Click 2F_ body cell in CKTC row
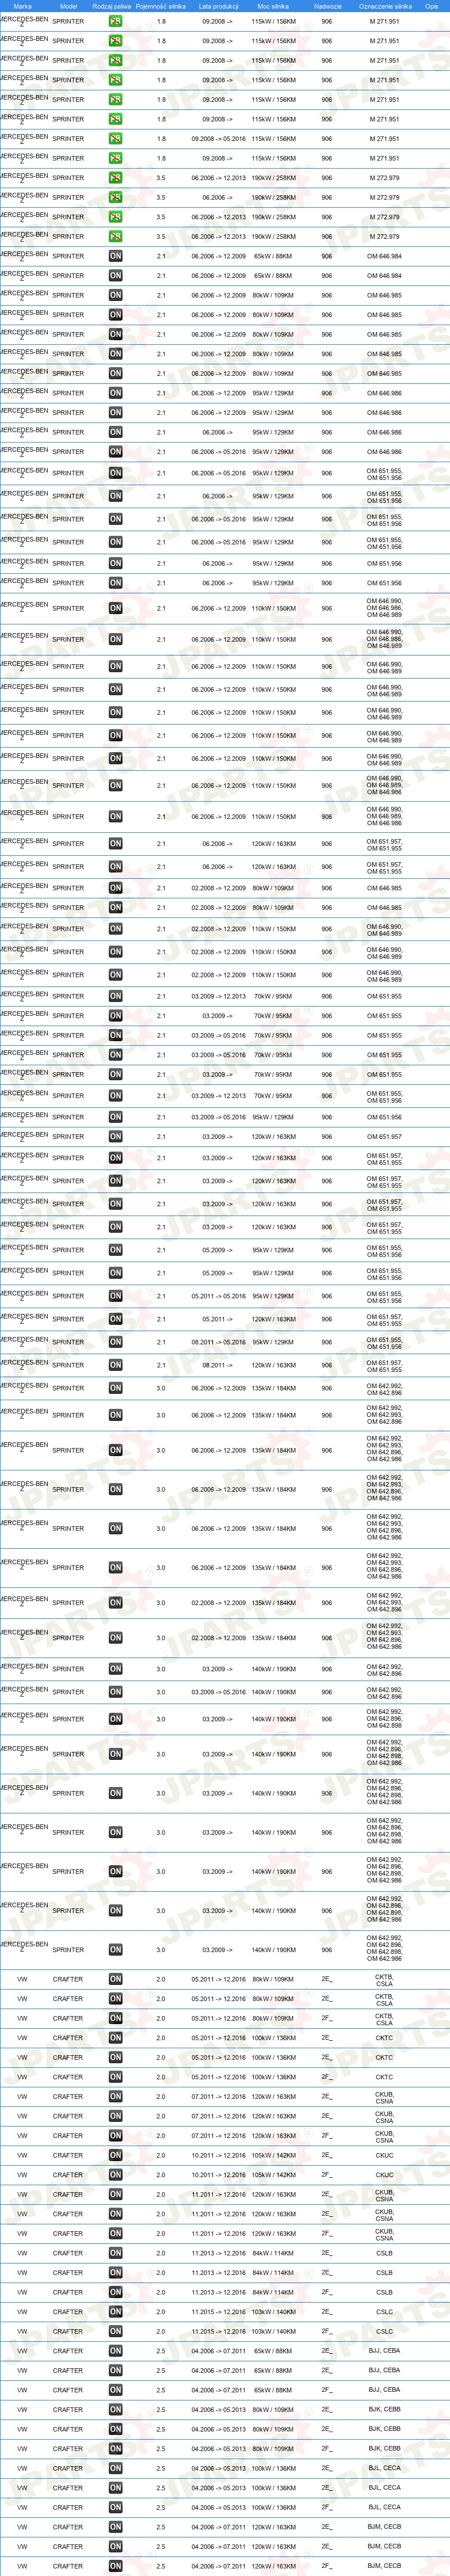Viewport: 450px width, 2576px height. tap(326, 2077)
